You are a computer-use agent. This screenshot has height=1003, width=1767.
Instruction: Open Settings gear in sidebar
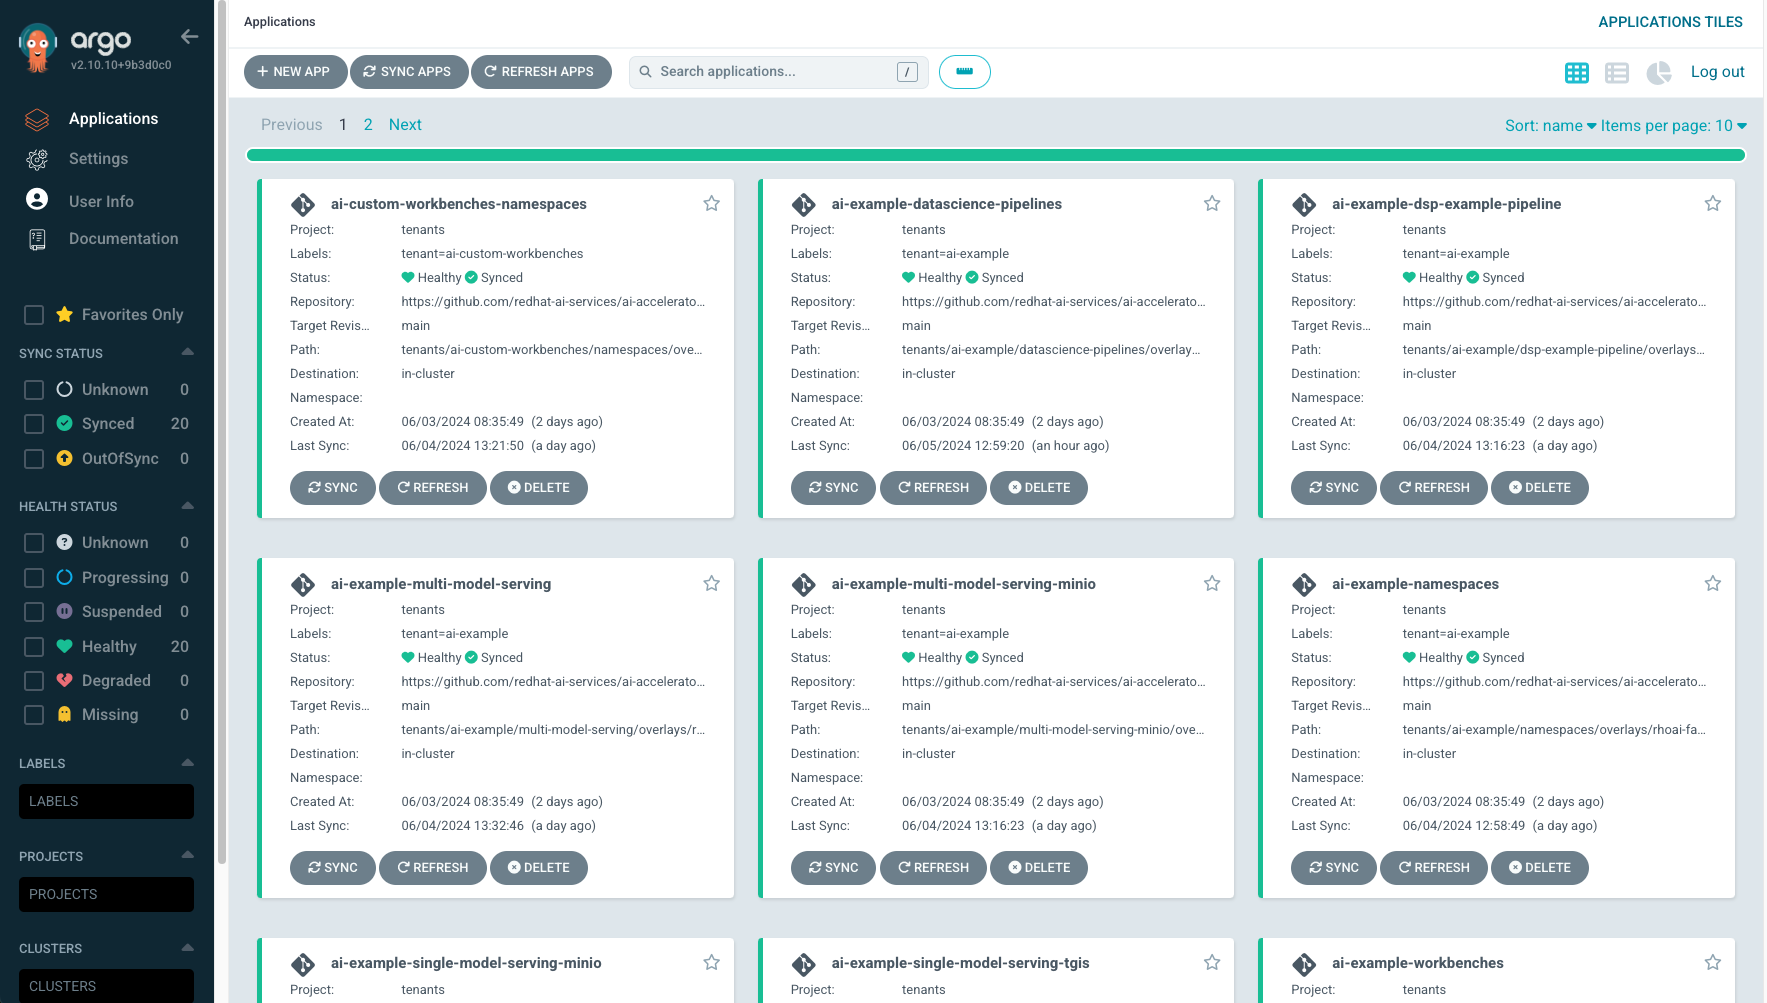37,159
